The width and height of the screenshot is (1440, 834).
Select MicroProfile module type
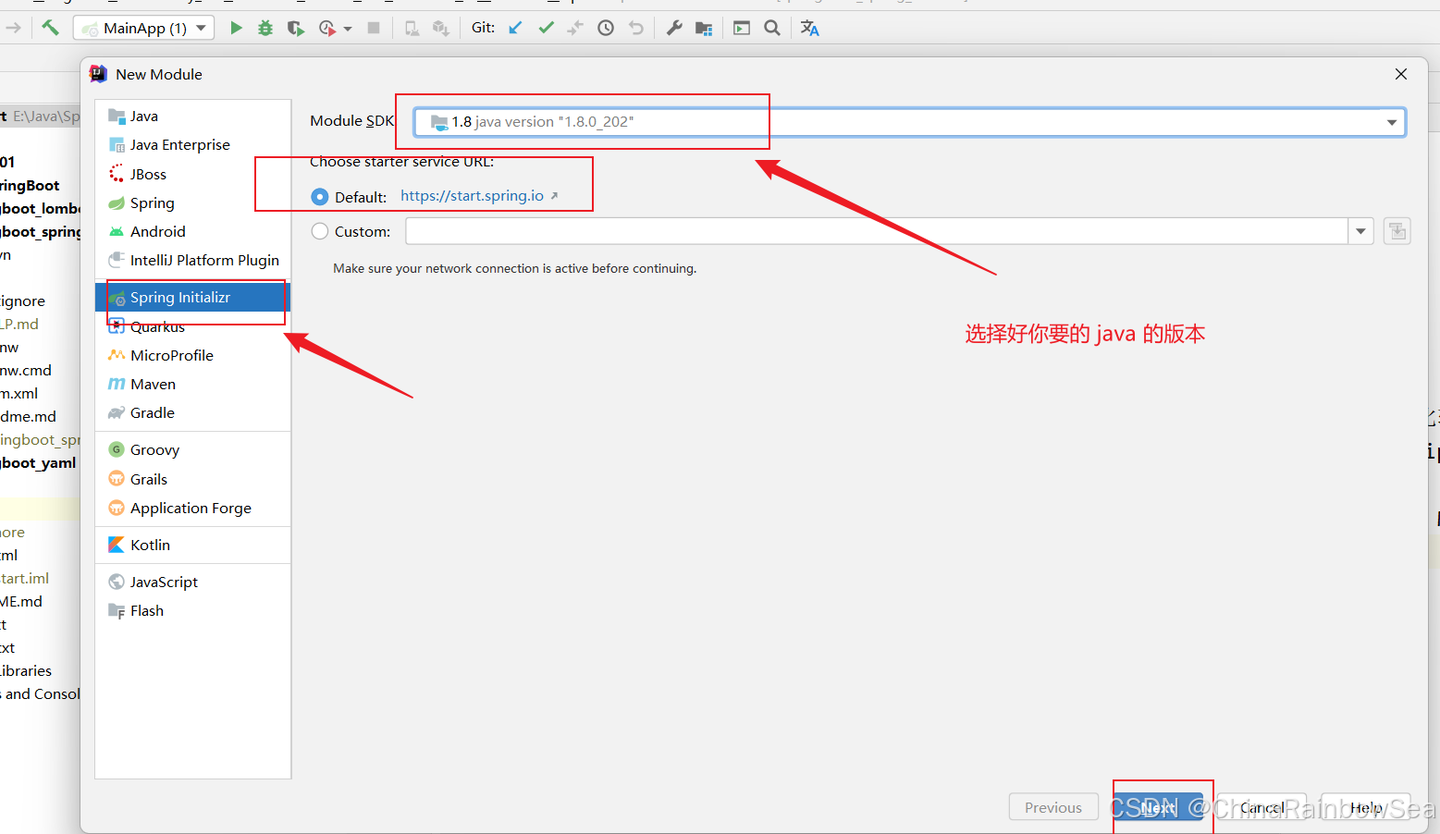[193, 355]
